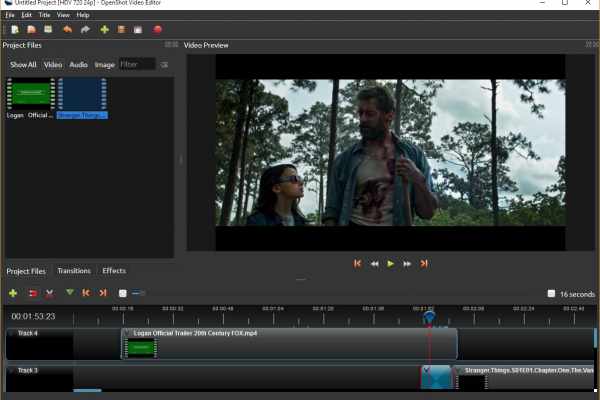
Task: Click the Project Files panel title
Action: (22, 45)
